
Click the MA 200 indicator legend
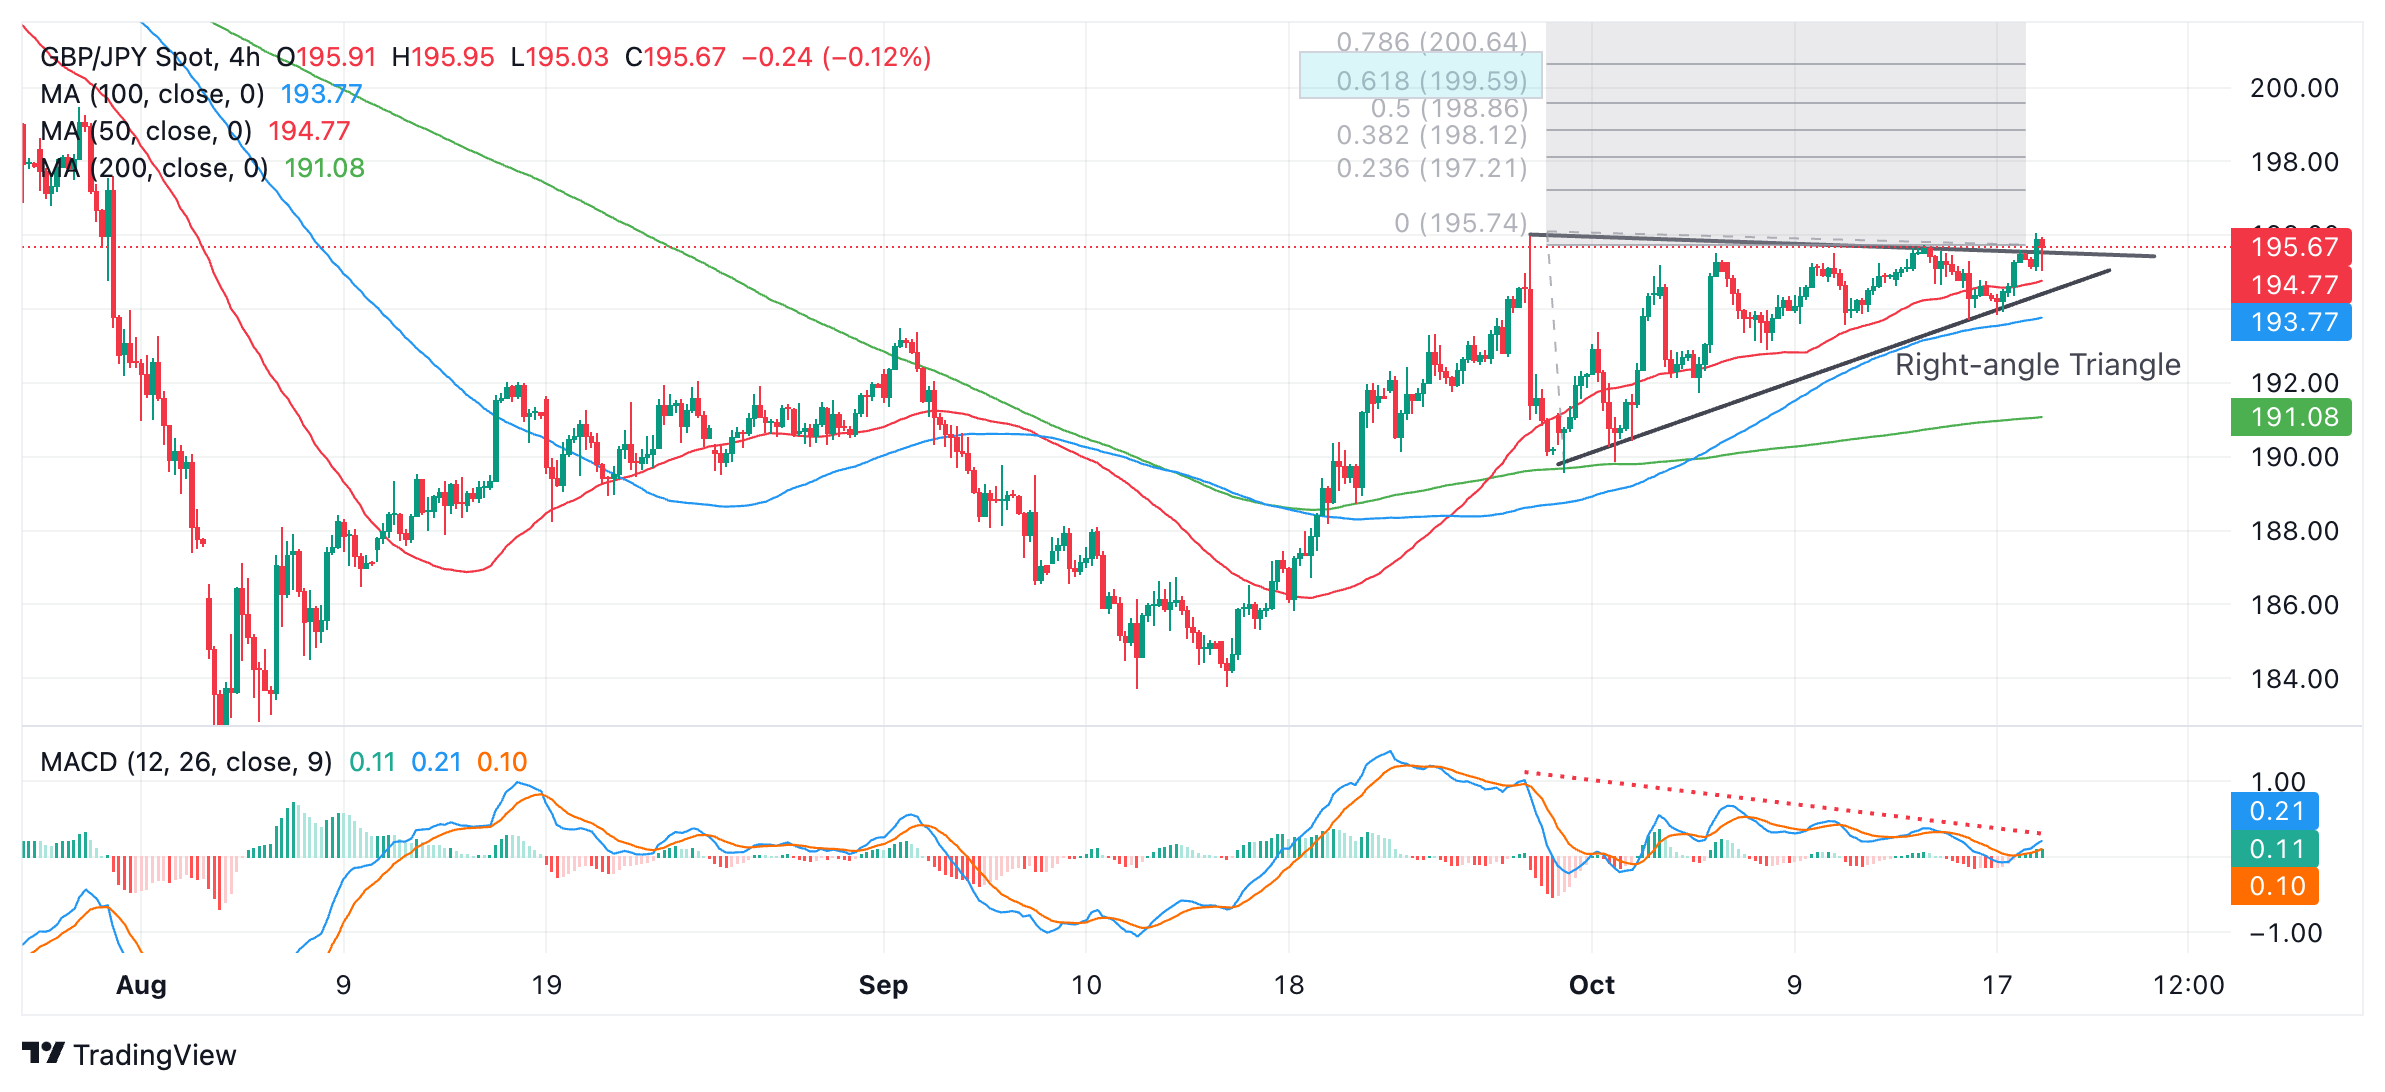[154, 168]
